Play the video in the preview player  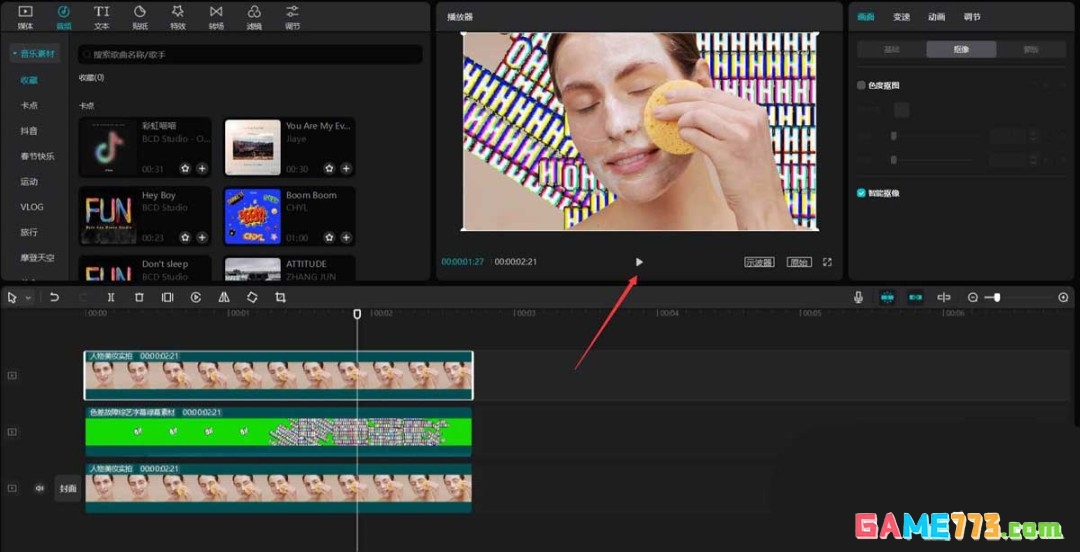click(x=639, y=262)
